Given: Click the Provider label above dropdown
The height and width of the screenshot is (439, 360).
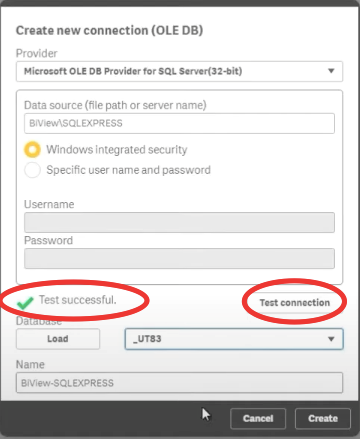Looking at the screenshot, I should point(37,53).
